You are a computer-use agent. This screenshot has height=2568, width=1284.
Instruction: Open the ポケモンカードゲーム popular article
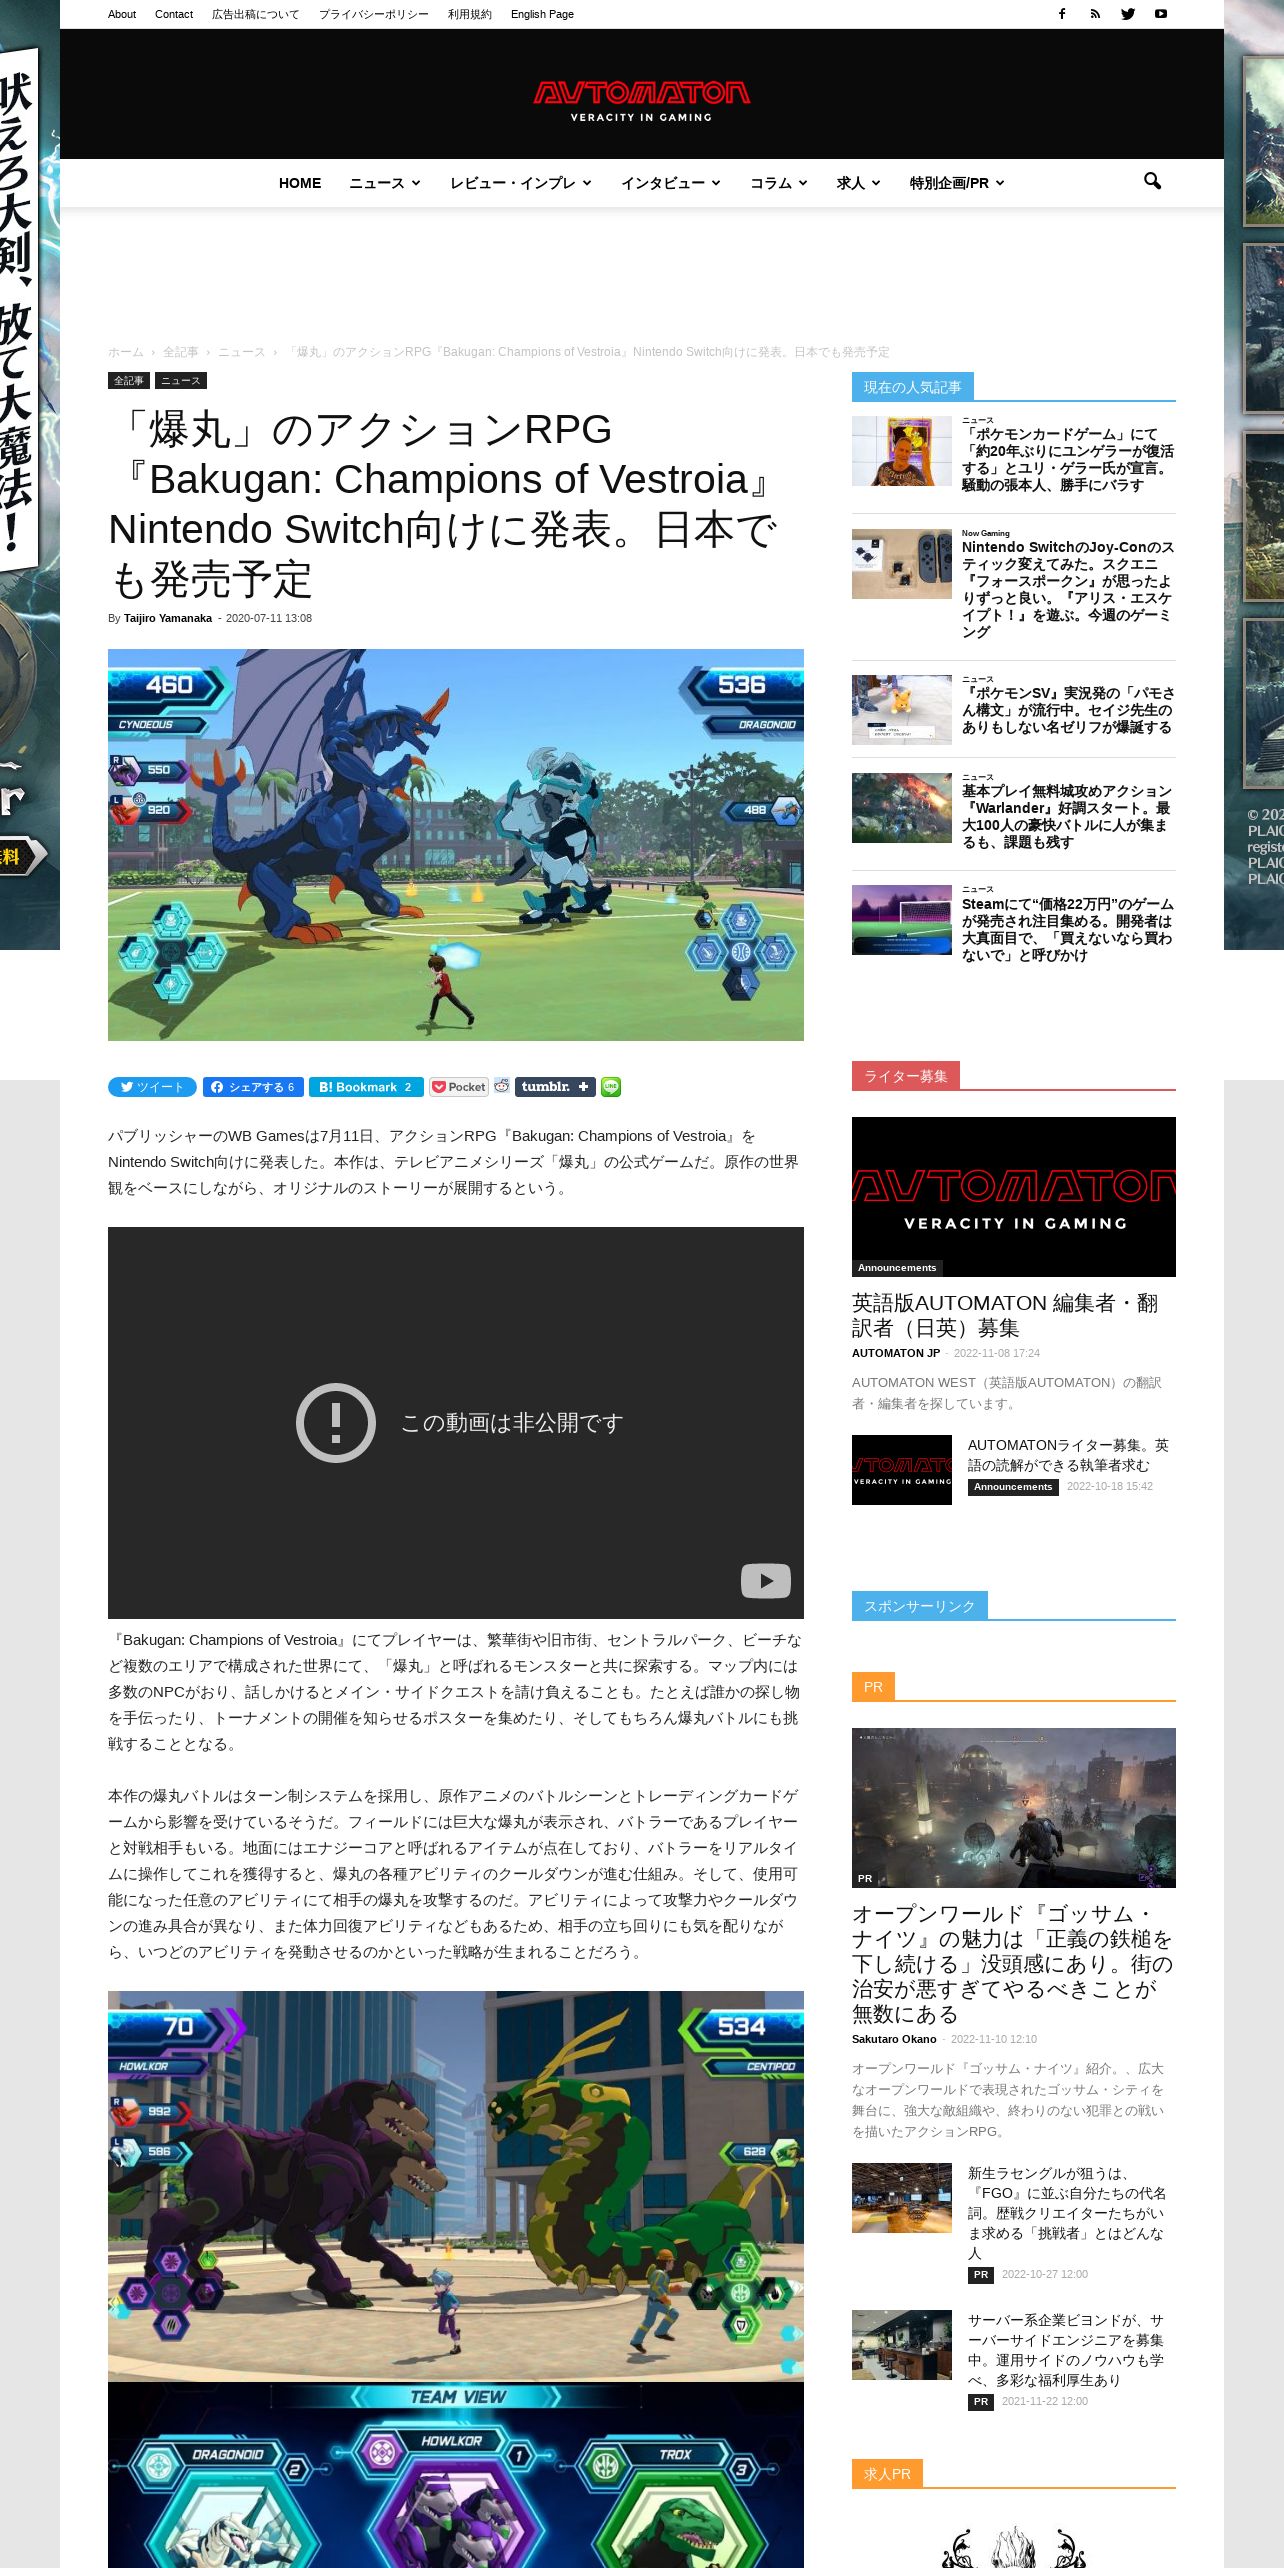coord(1067,460)
